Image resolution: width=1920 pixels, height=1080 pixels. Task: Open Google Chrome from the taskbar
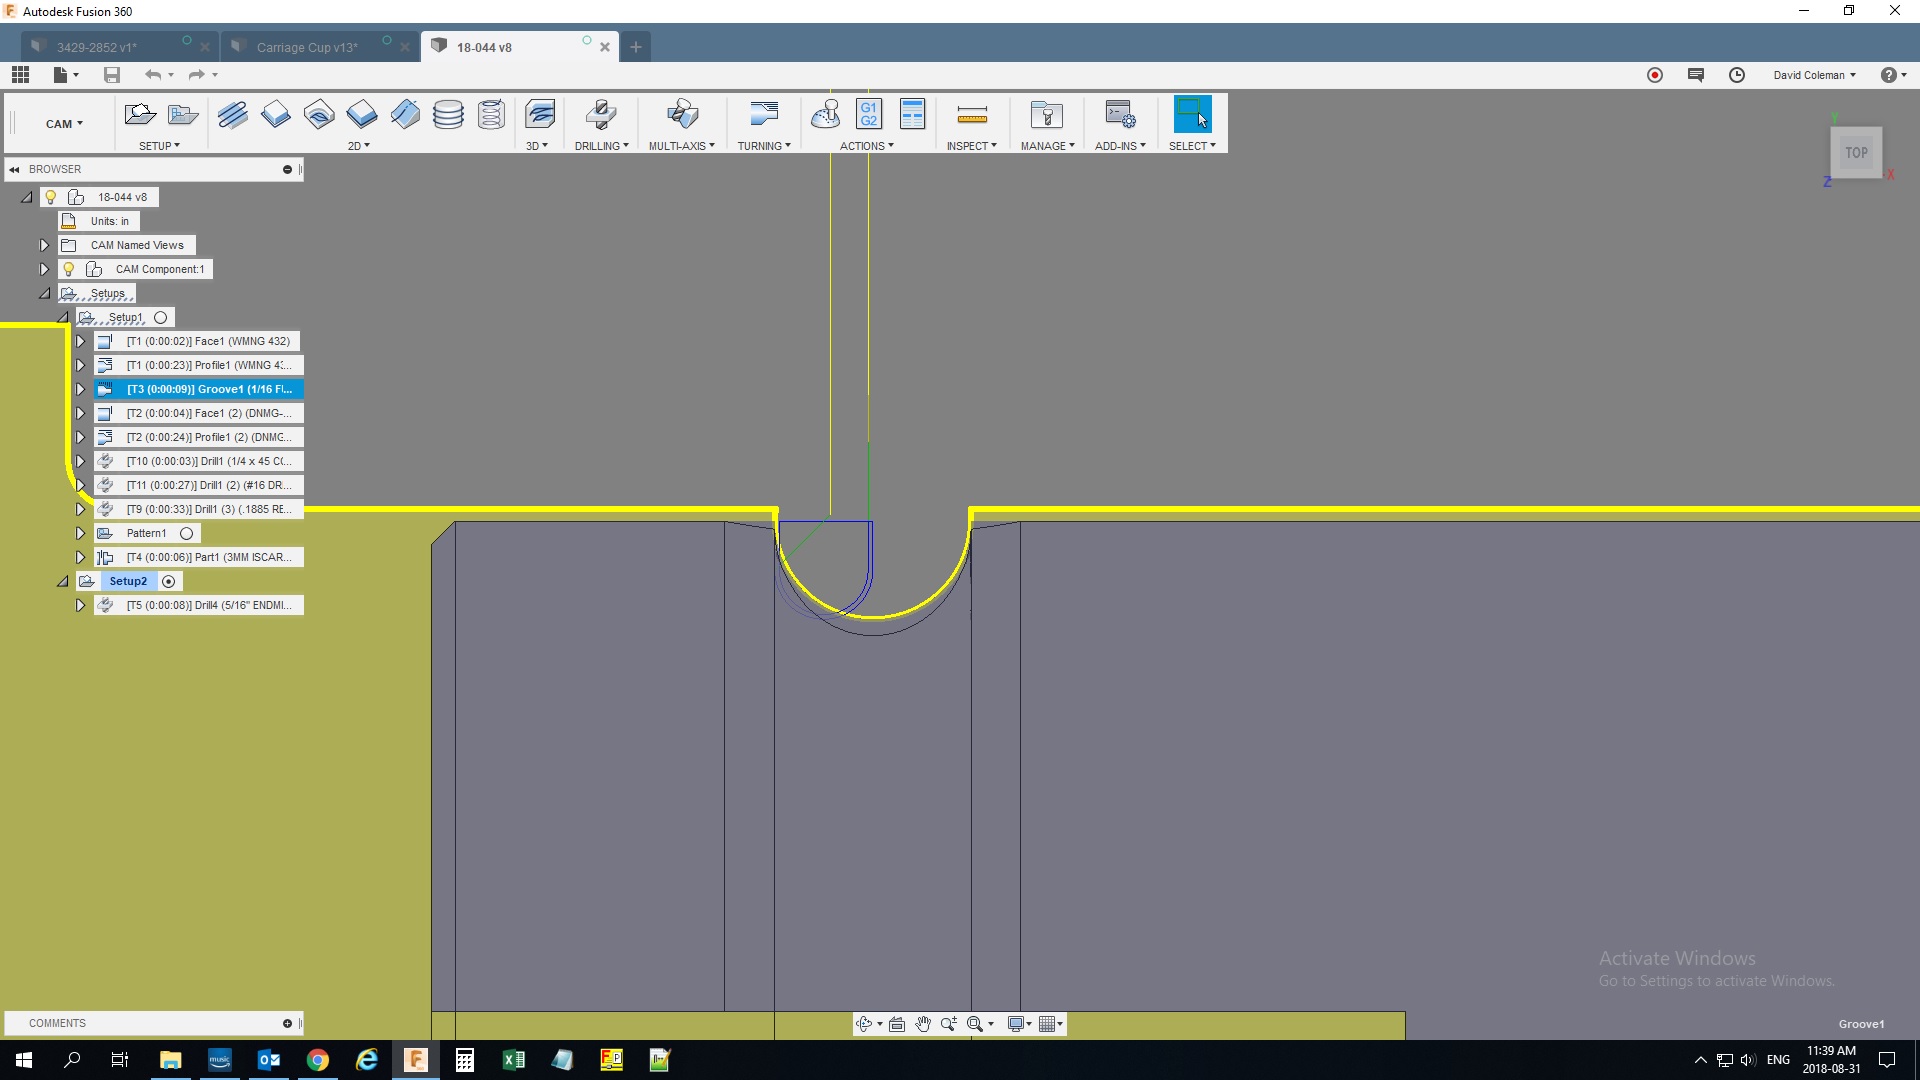[x=318, y=1060]
